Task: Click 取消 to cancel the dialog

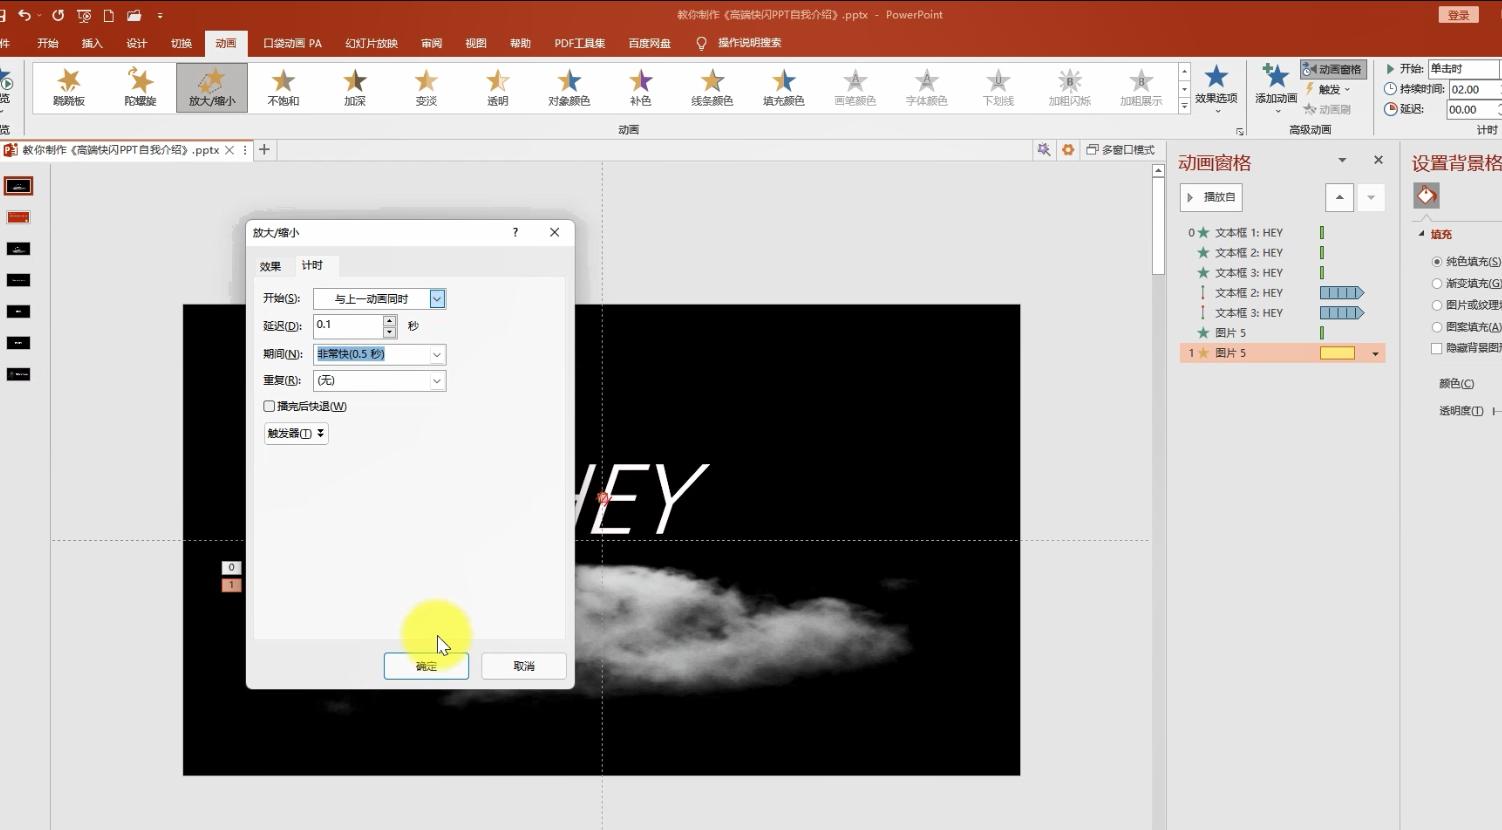Action: [x=524, y=666]
